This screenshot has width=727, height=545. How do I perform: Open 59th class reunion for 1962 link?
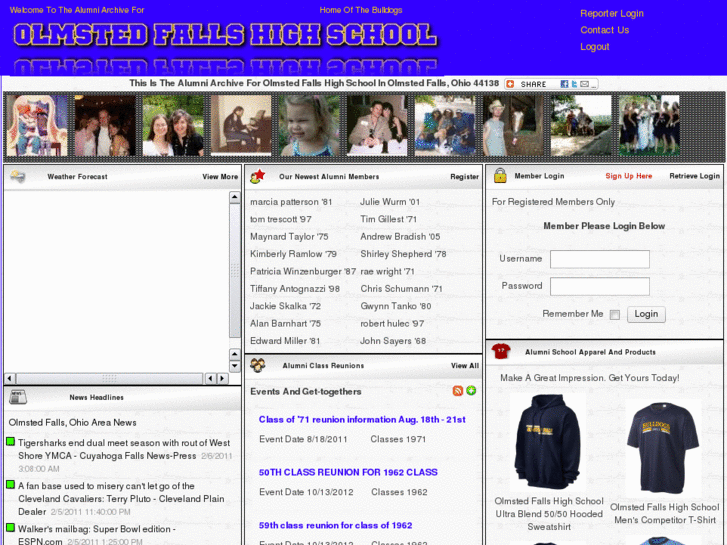335,525
